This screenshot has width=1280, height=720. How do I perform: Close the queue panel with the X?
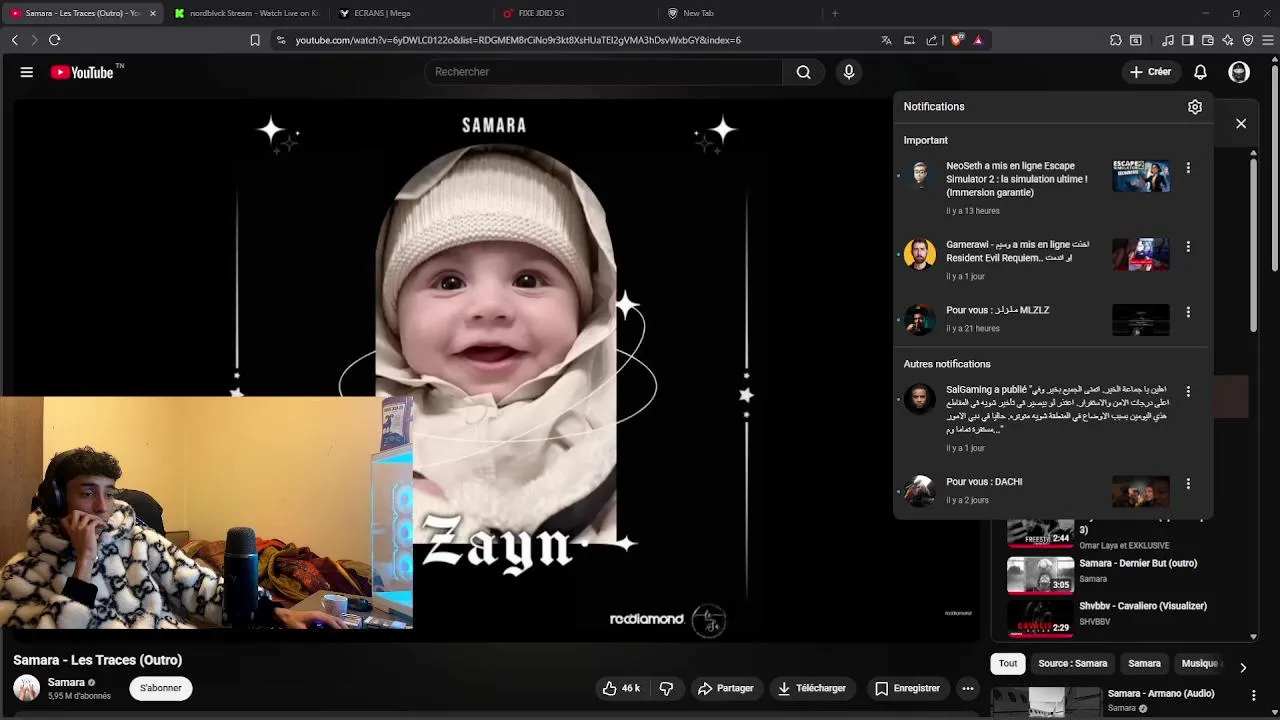tap(1241, 123)
